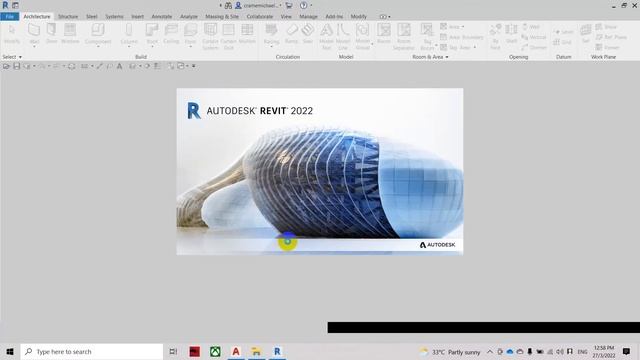Click the Grid datum button
Viewport: 640px width, 360px height.
[562, 42]
